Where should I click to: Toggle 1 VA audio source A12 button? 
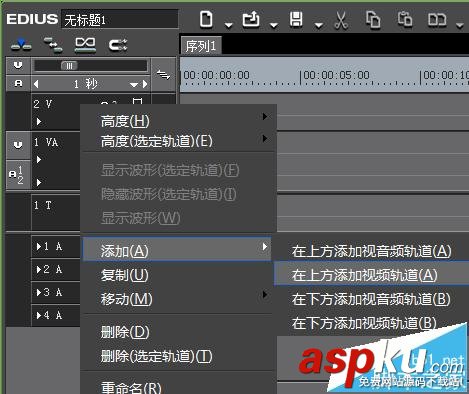tap(18, 175)
